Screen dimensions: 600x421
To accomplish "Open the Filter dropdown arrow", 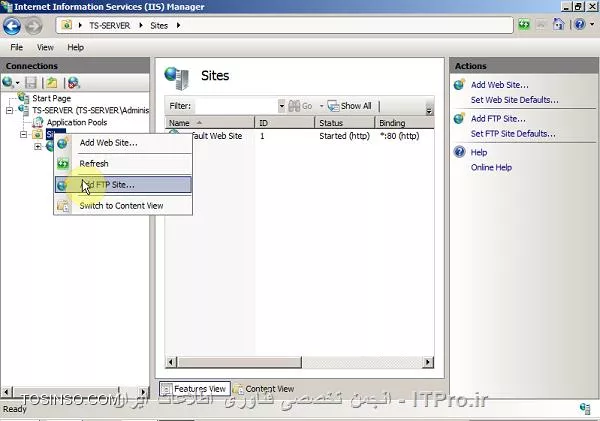I will [282, 106].
